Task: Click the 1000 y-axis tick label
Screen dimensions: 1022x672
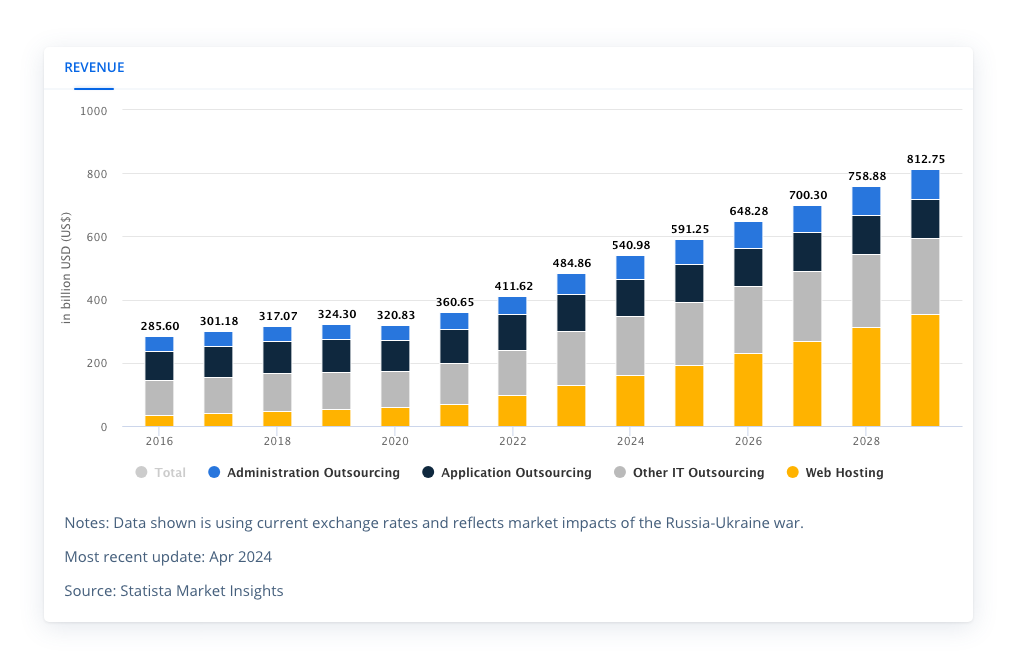Action: tap(93, 111)
